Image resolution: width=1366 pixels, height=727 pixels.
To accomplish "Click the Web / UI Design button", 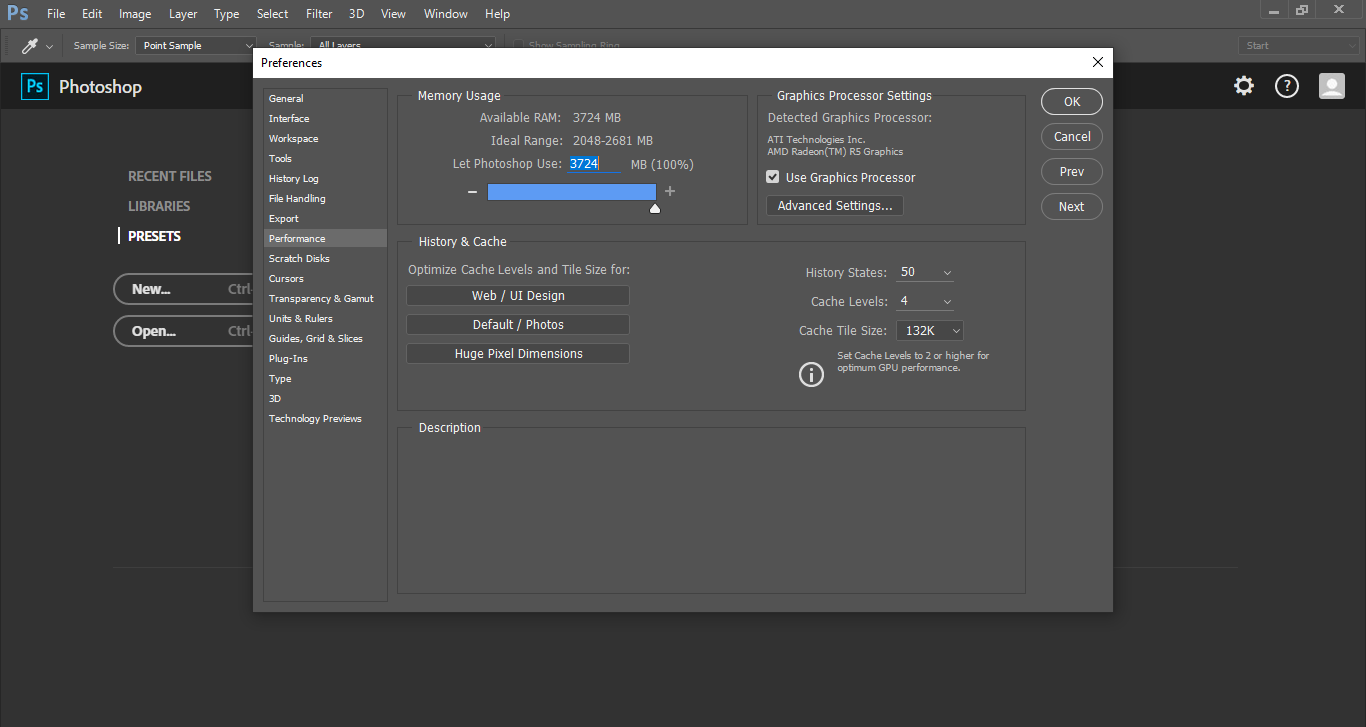I will (518, 296).
